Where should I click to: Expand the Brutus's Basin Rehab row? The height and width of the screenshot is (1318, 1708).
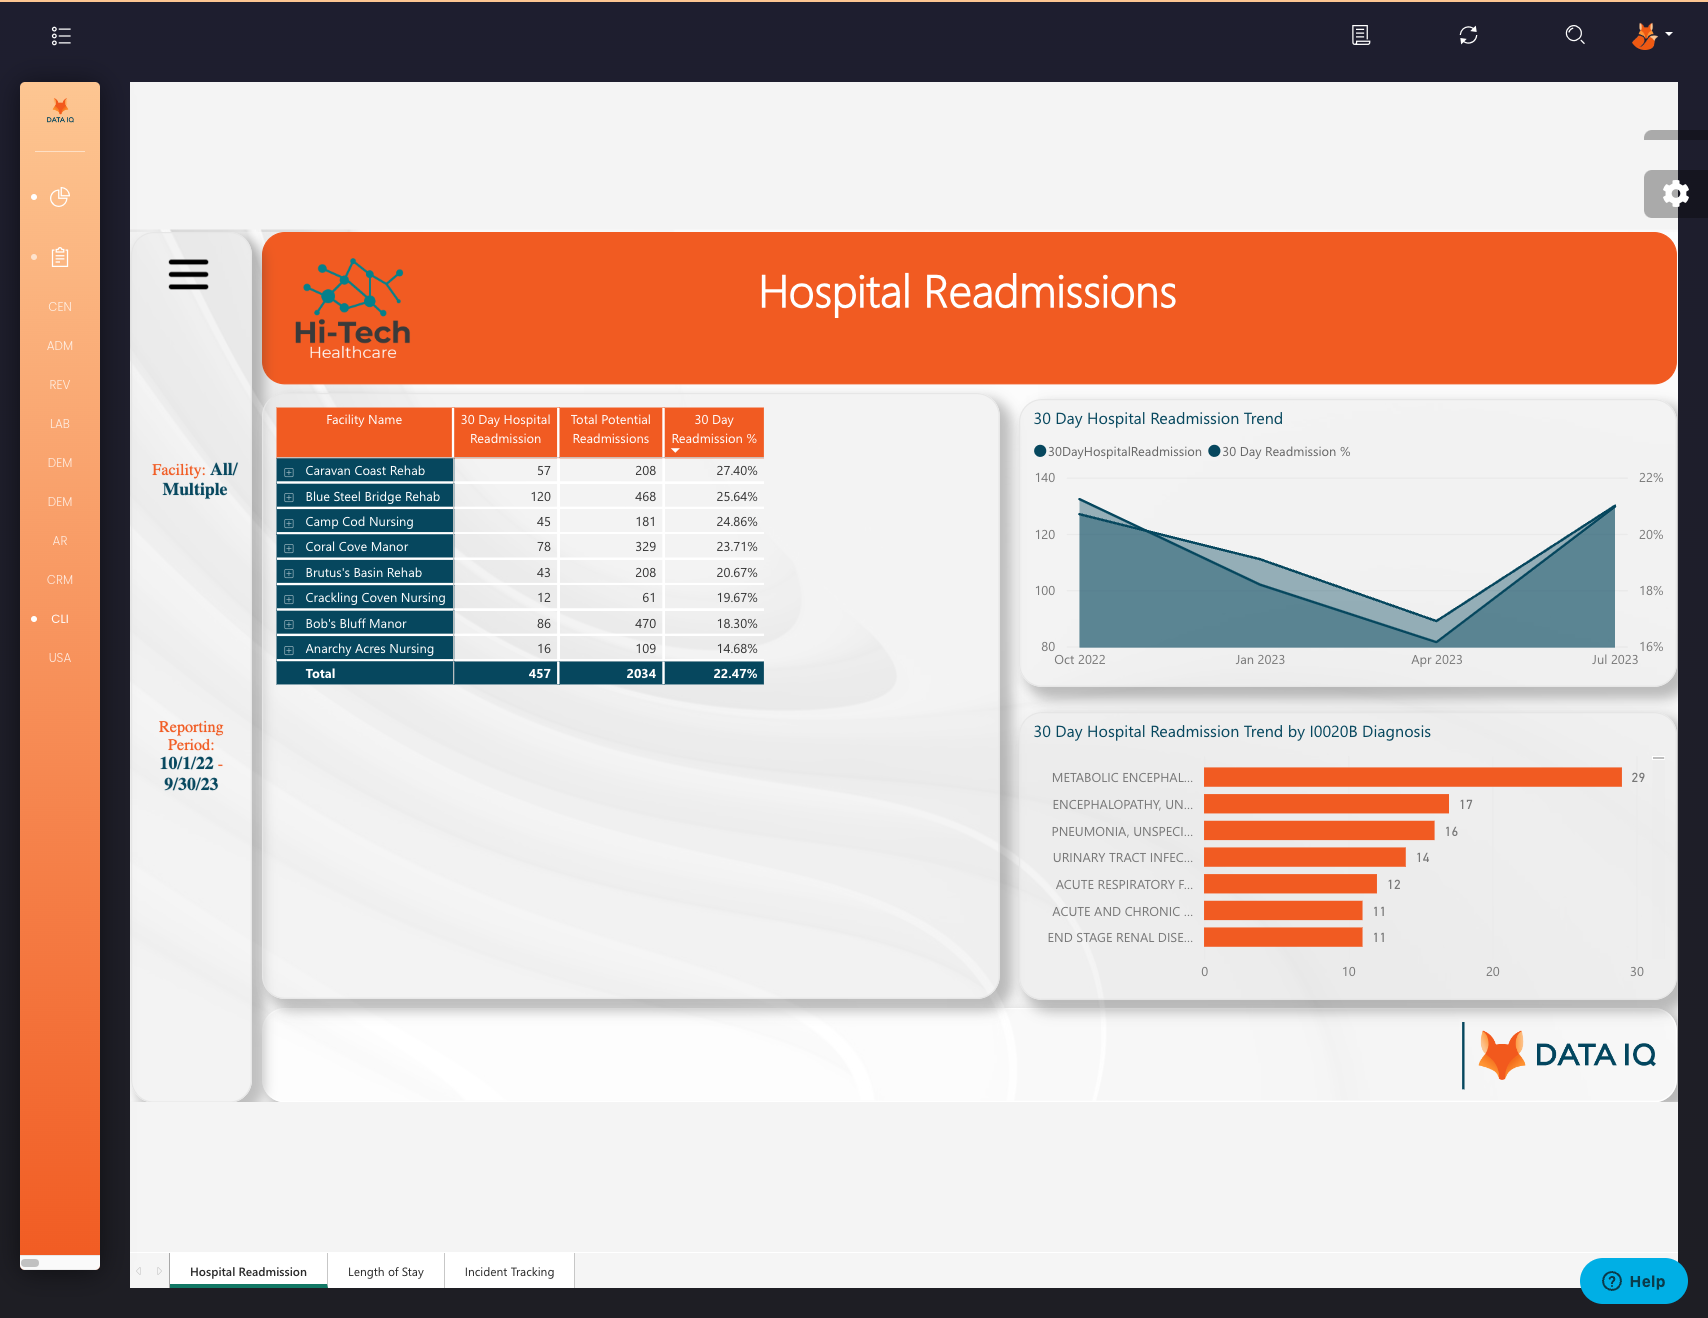point(289,574)
